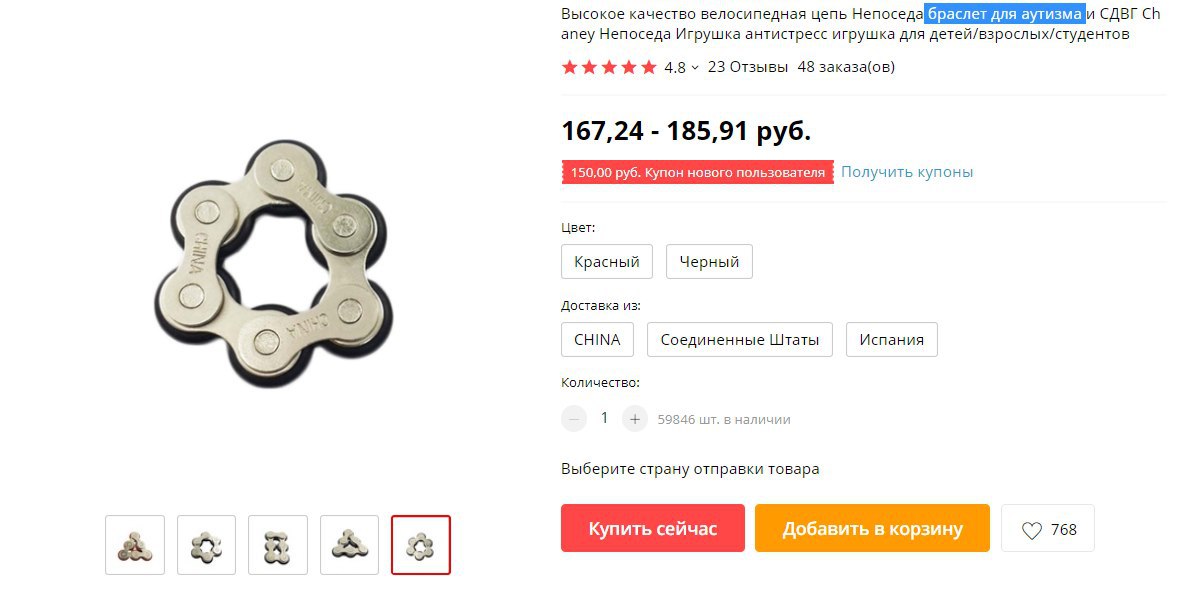
Task: Increase quantity with the plus button
Action: [635, 419]
